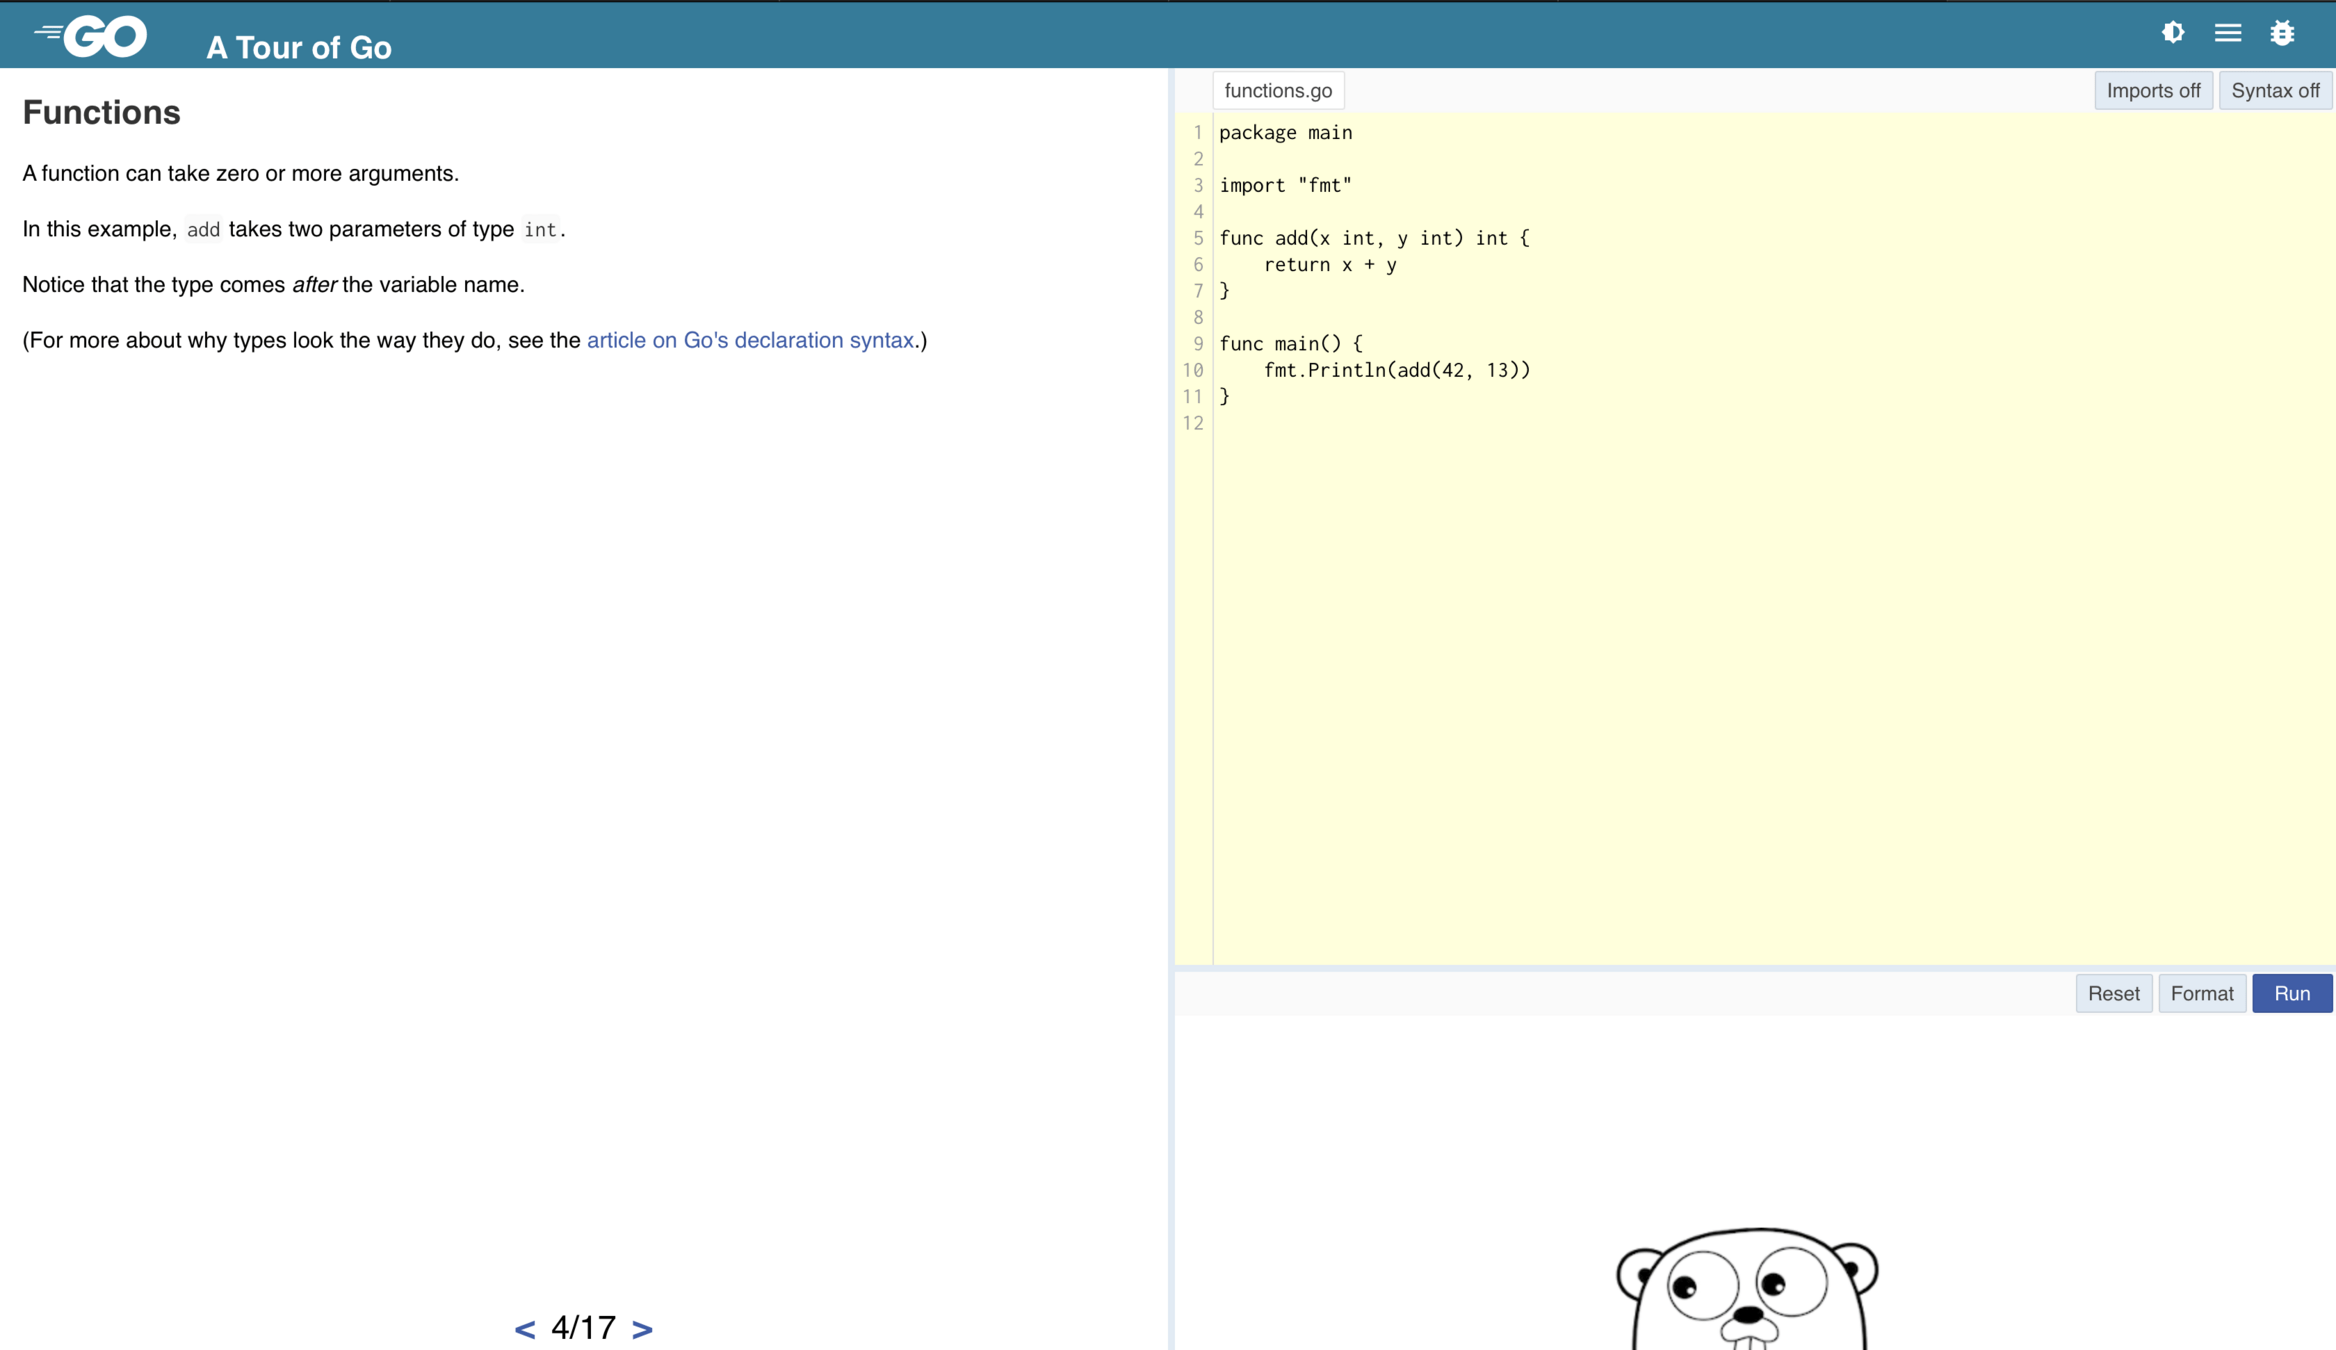The image size is (2336, 1350).
Task: Click the A Tour of Go title
Action: [298, 47]
